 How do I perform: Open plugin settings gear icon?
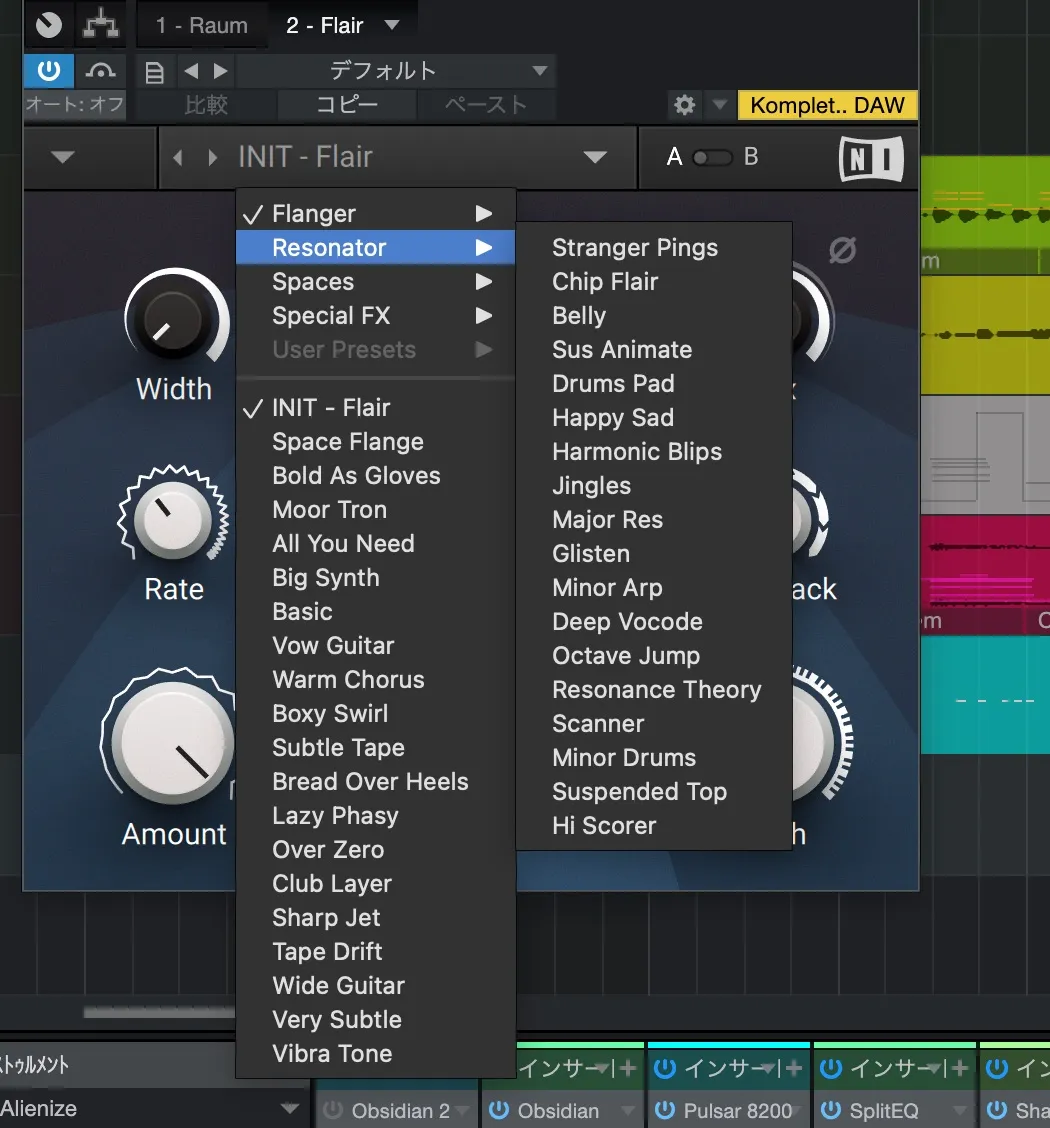coord(684,105)
